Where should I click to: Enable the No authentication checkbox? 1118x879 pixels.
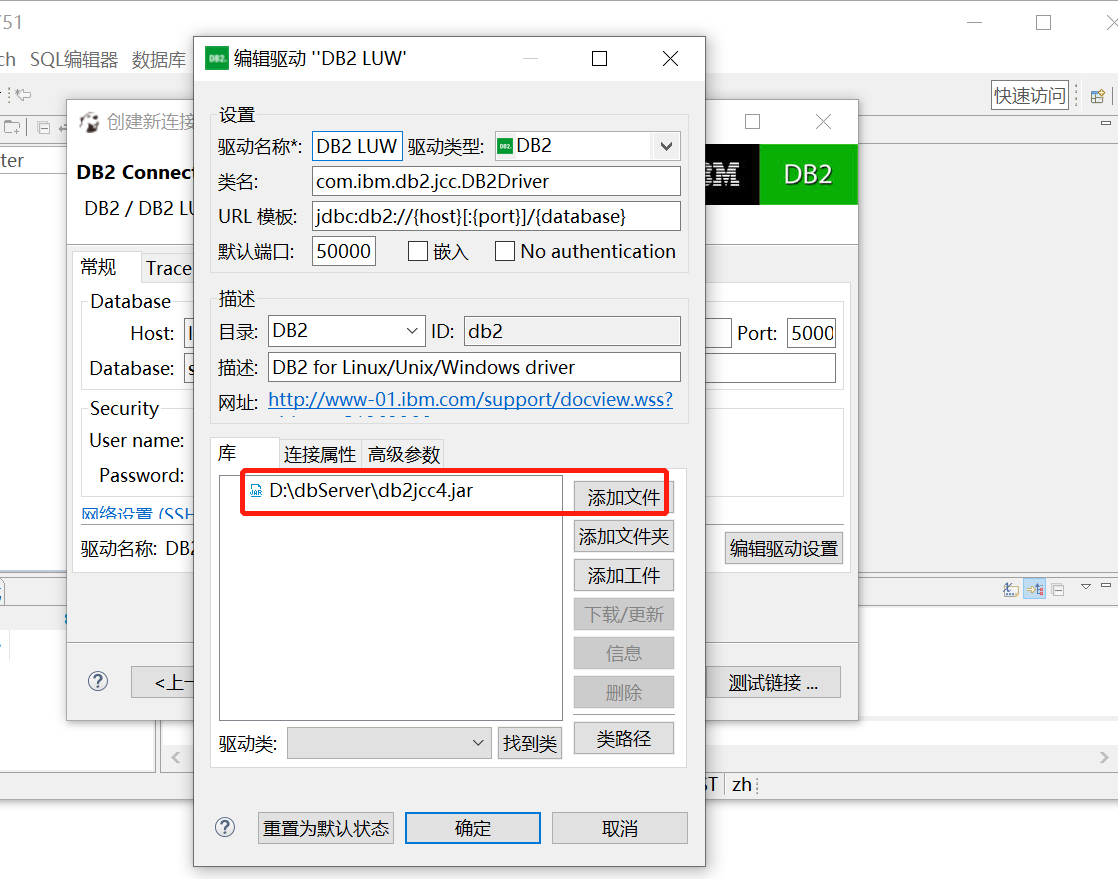(505, 251)
